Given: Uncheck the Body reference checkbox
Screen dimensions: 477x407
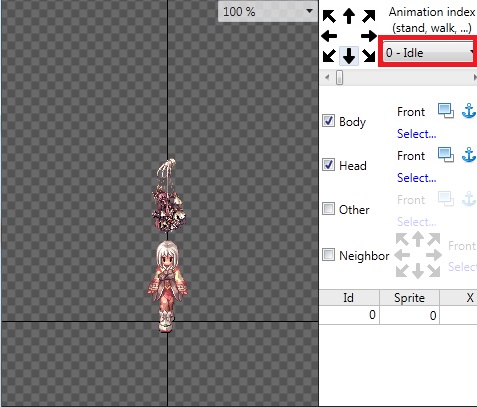Looking at the screenshot, I should click(328, 121).
